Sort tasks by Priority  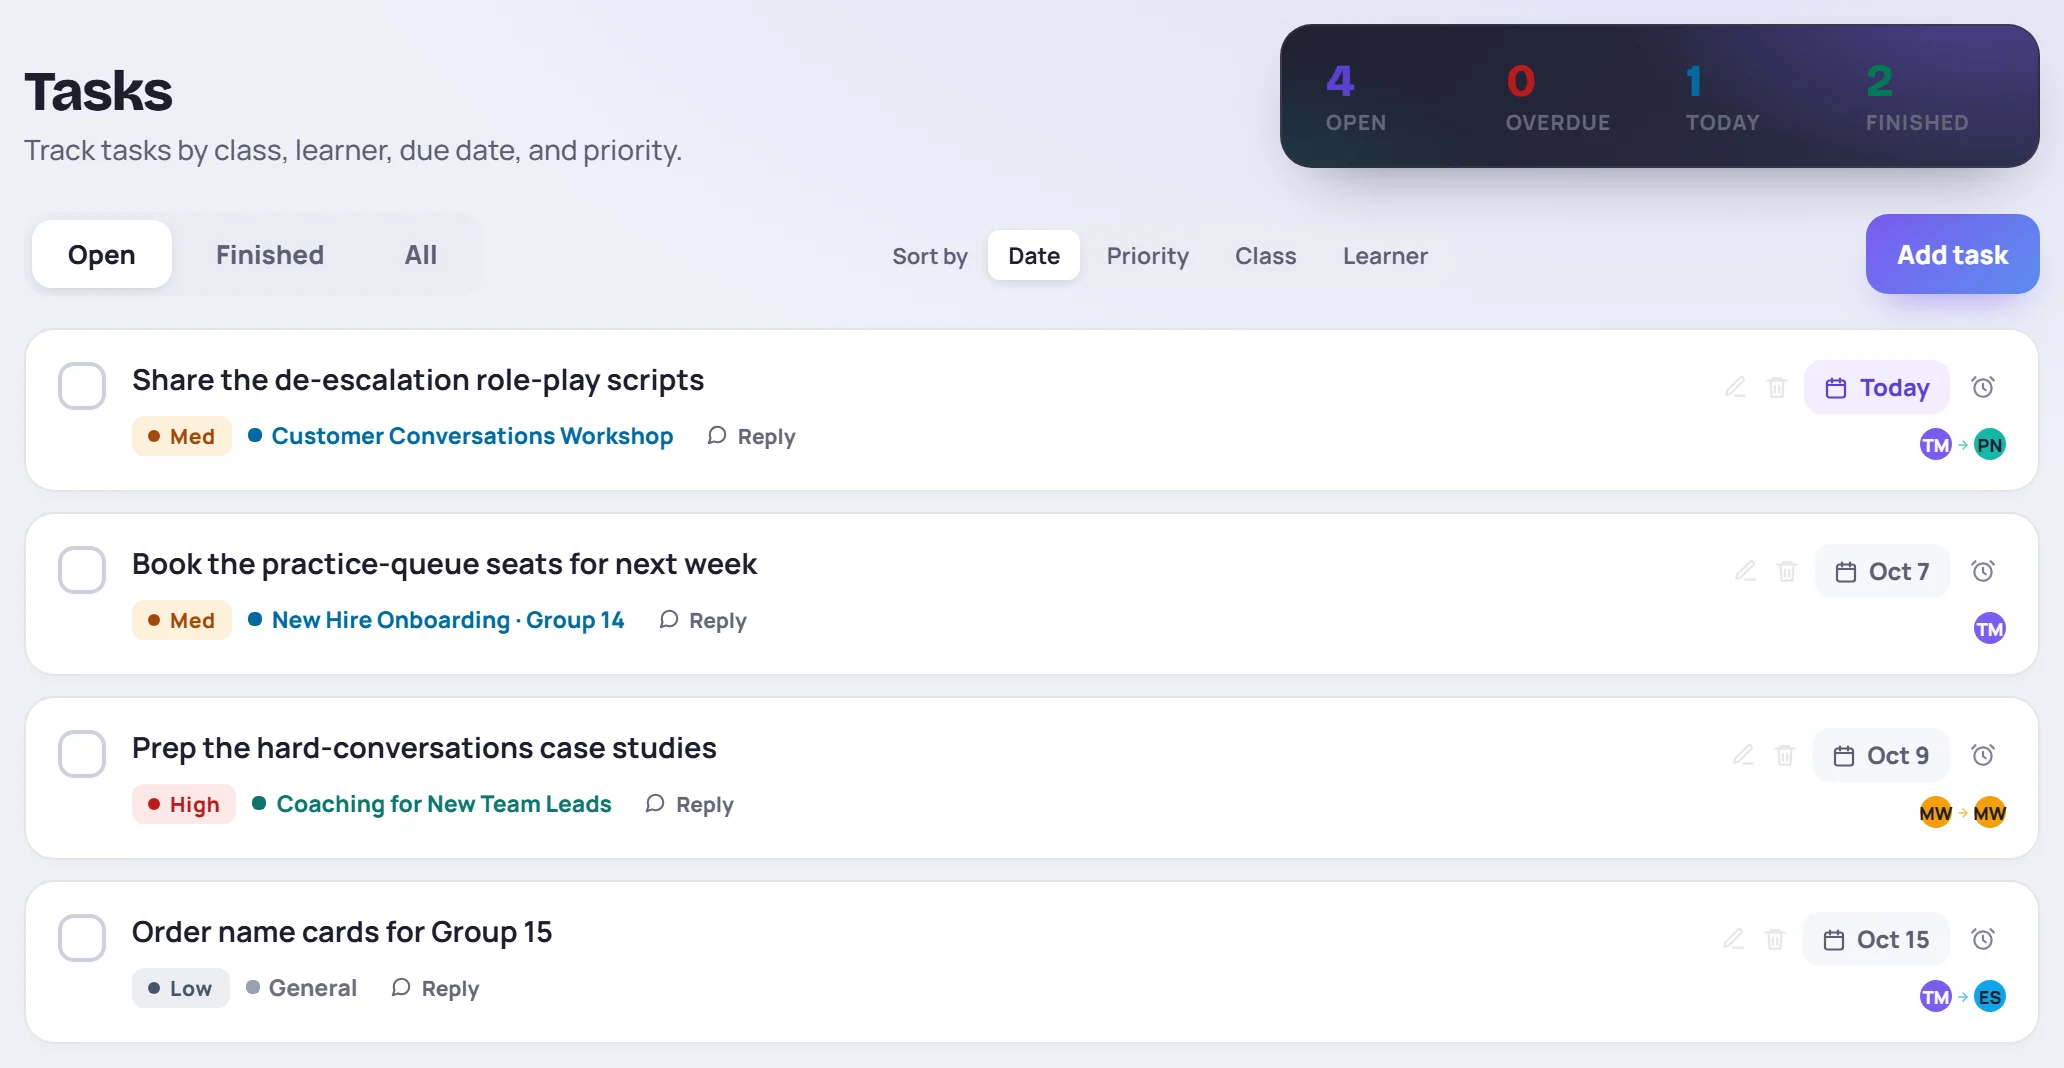[1148, 256]
